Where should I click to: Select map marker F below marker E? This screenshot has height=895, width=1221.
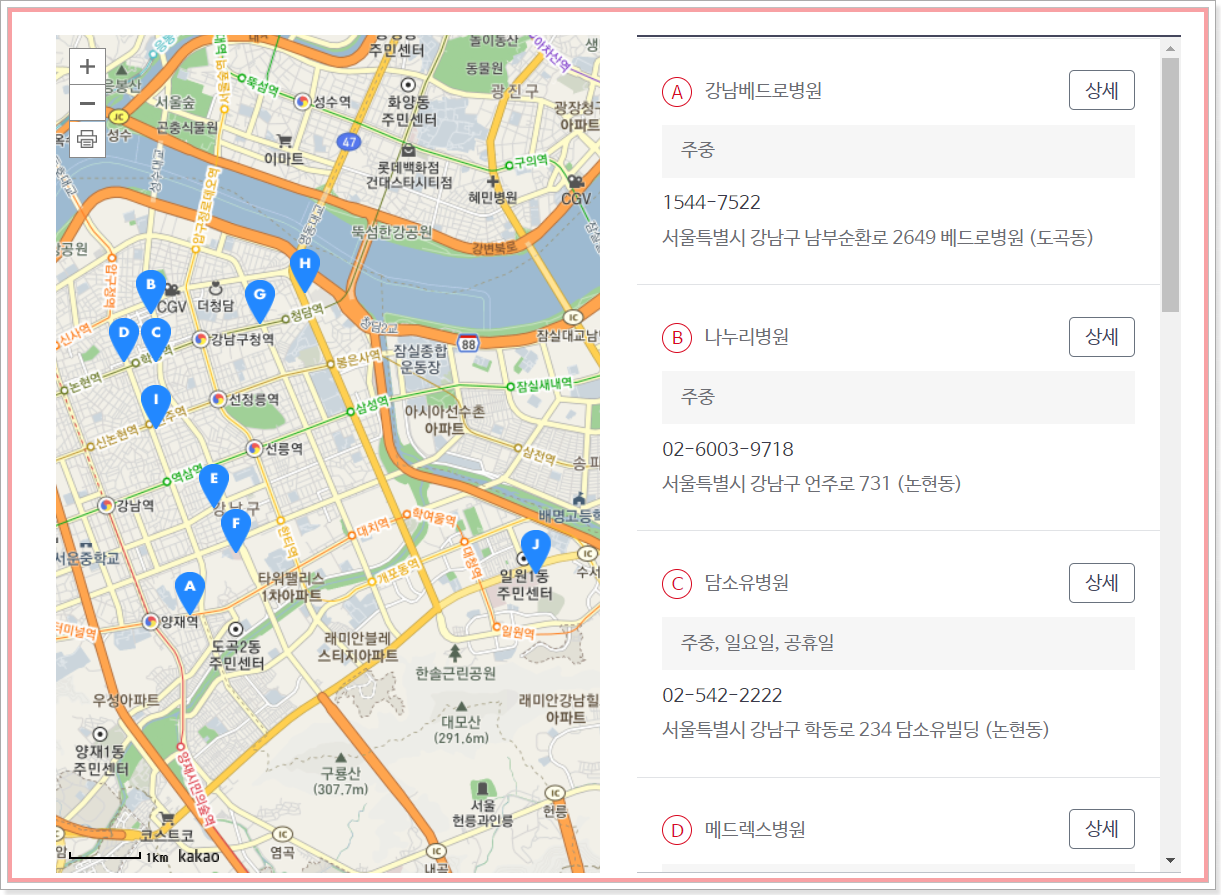click(x=234, y=523)
